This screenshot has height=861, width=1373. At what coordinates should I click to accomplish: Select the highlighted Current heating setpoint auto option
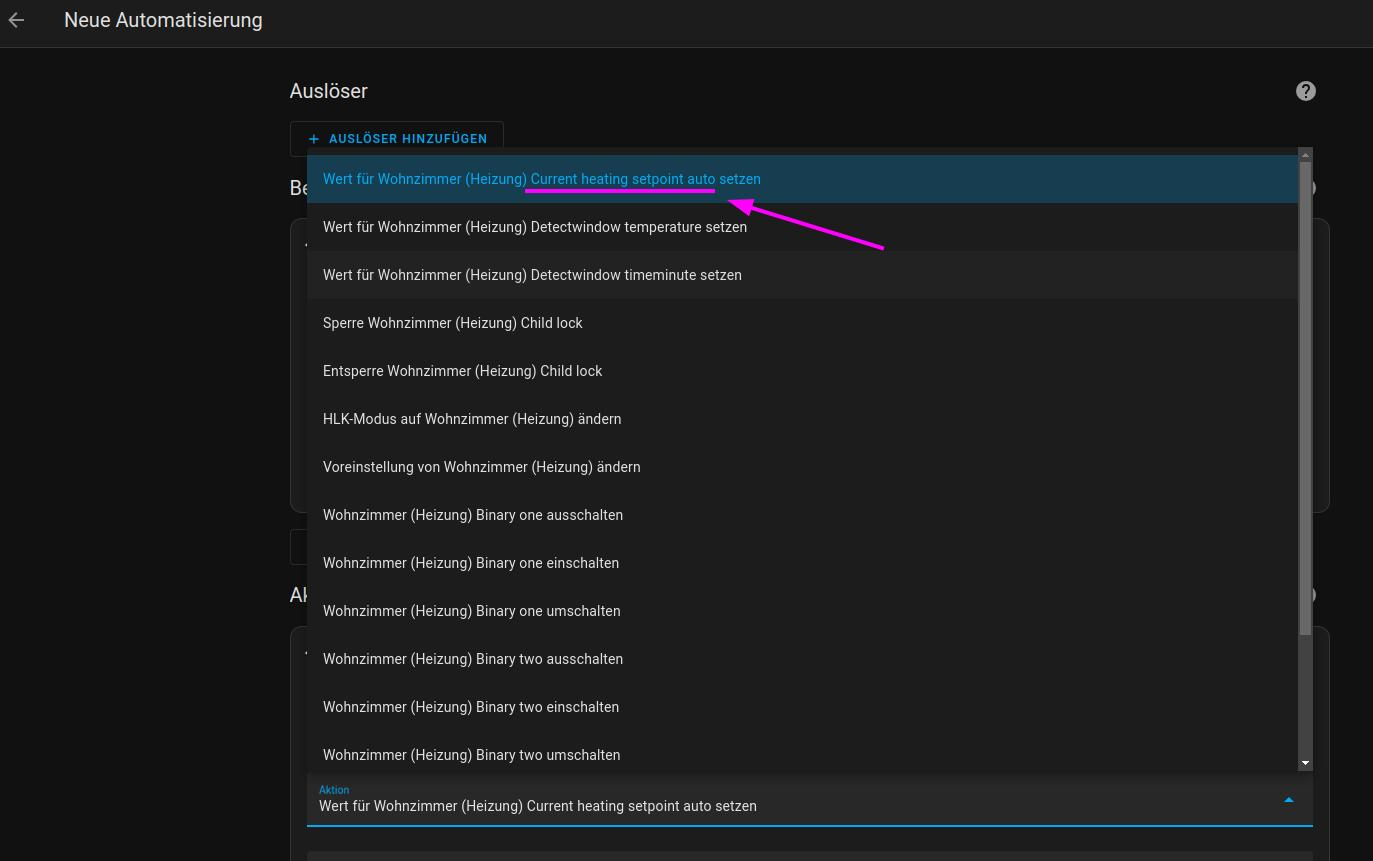[541, 179]
